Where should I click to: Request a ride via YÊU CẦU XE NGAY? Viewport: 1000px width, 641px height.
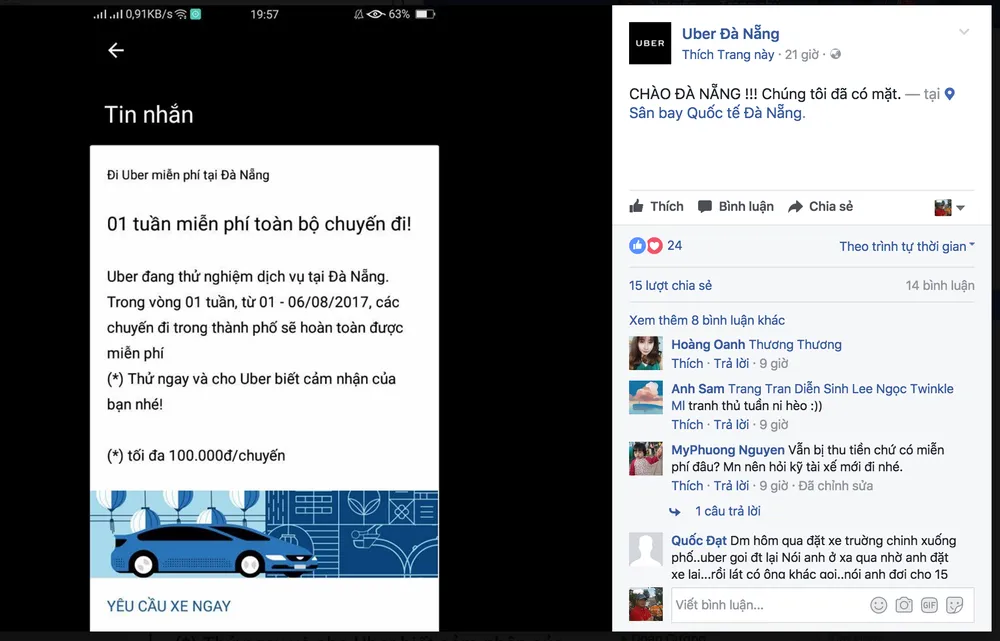pyautogui.click(x=170, y=606)
